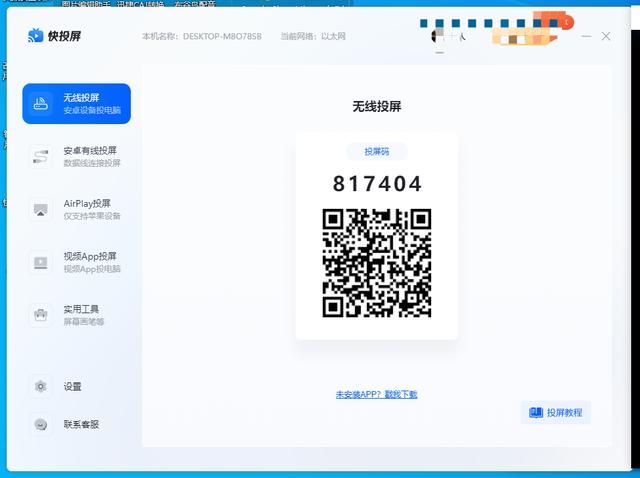Click the 安卓设备投电脑 subtitle

point(92,110)
